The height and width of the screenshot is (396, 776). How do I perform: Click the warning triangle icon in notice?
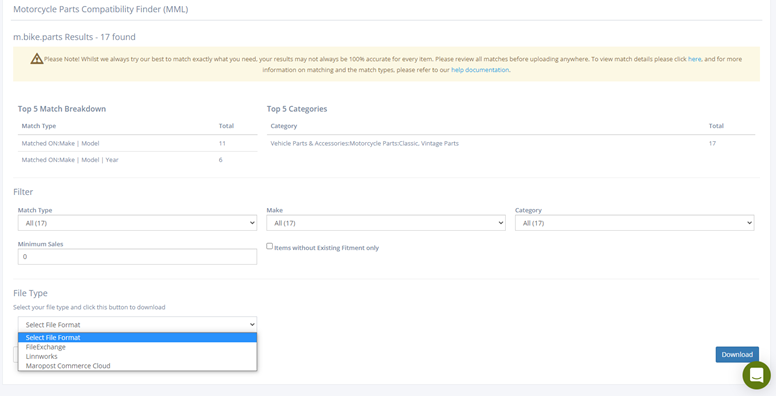coord(37,59)
